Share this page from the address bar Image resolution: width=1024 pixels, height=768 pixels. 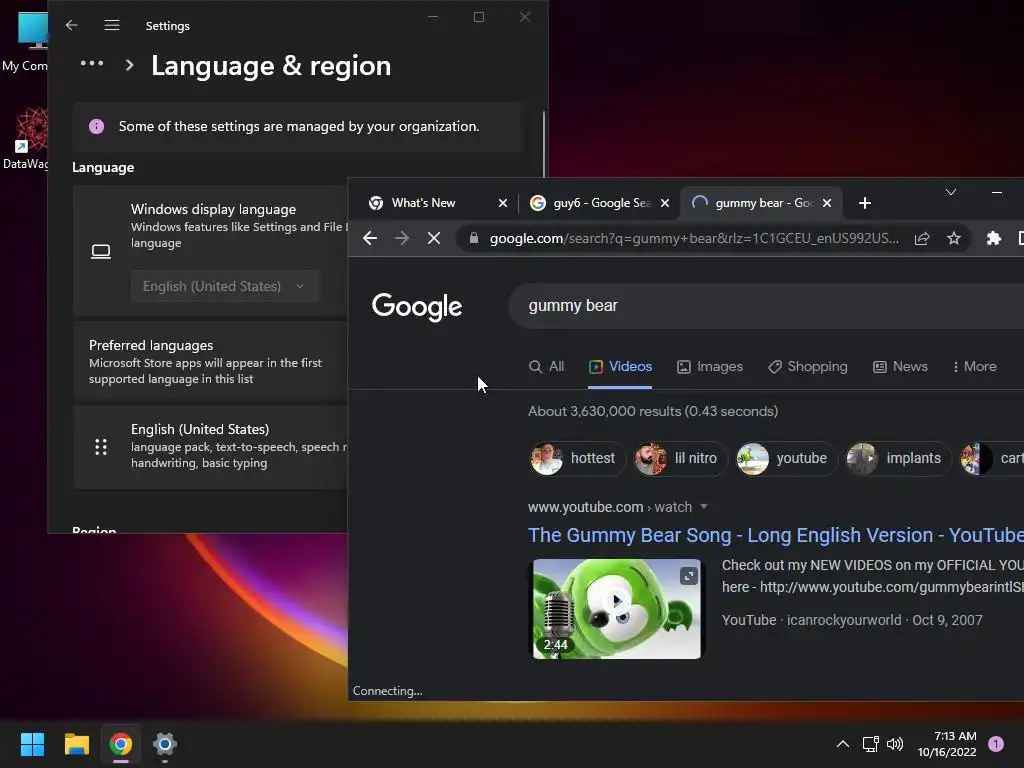(921, 238)
